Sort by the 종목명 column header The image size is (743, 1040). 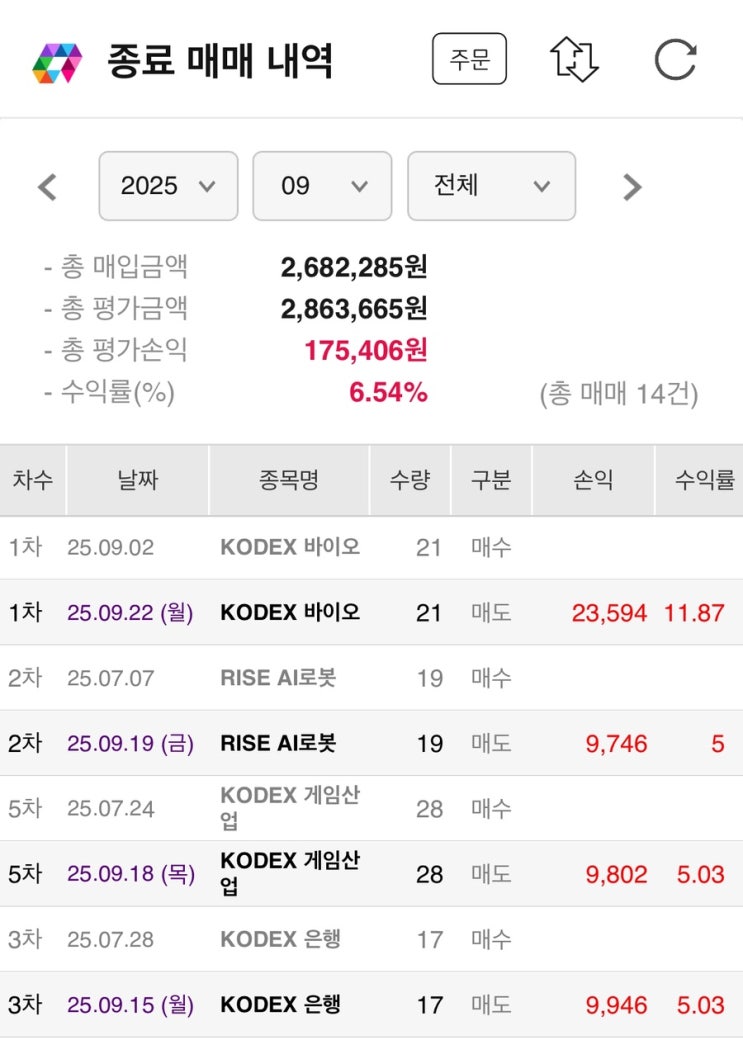point(289,480)
